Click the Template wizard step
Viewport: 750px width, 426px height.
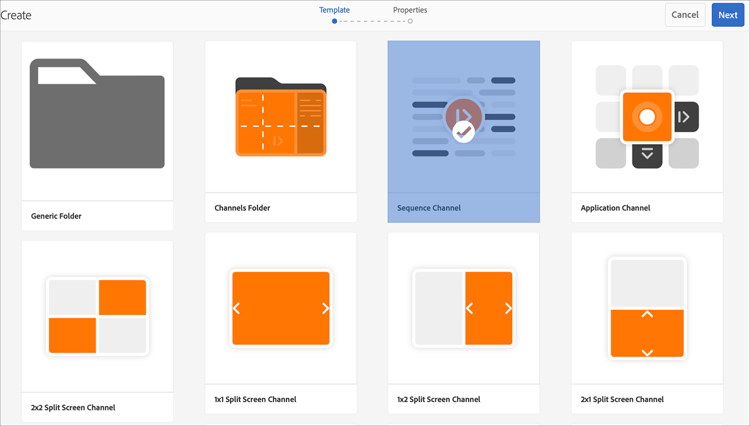pos(334,10)
